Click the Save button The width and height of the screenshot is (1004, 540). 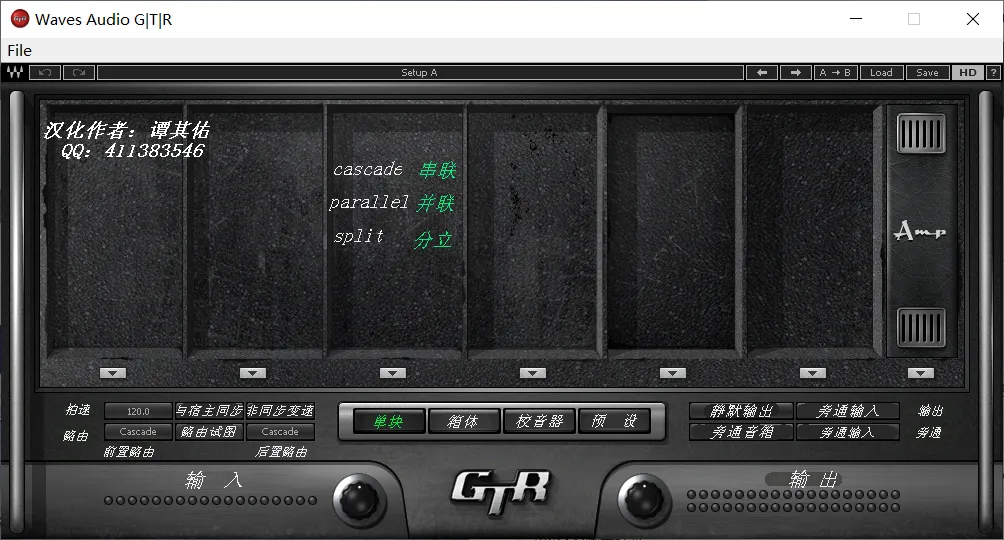pyautogui.click(x=927, y=72)
